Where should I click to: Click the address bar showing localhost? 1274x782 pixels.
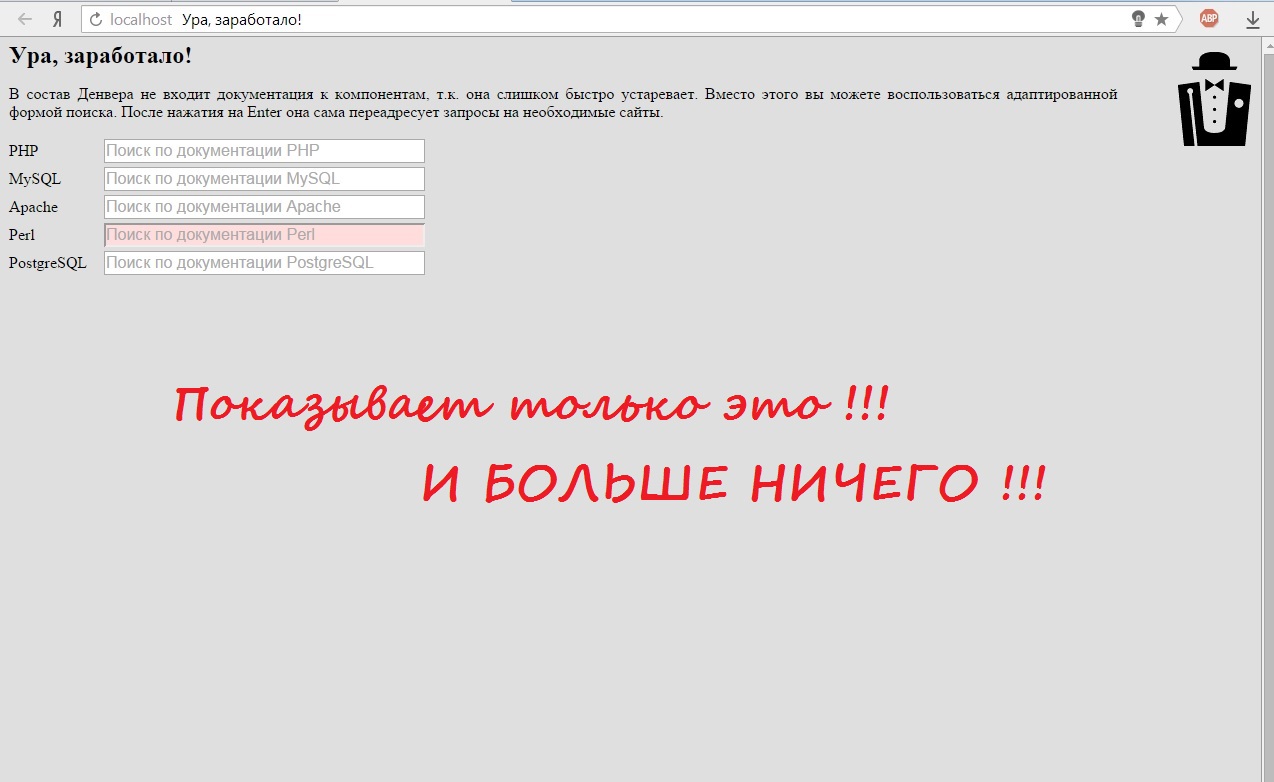[x=630, y=19]
